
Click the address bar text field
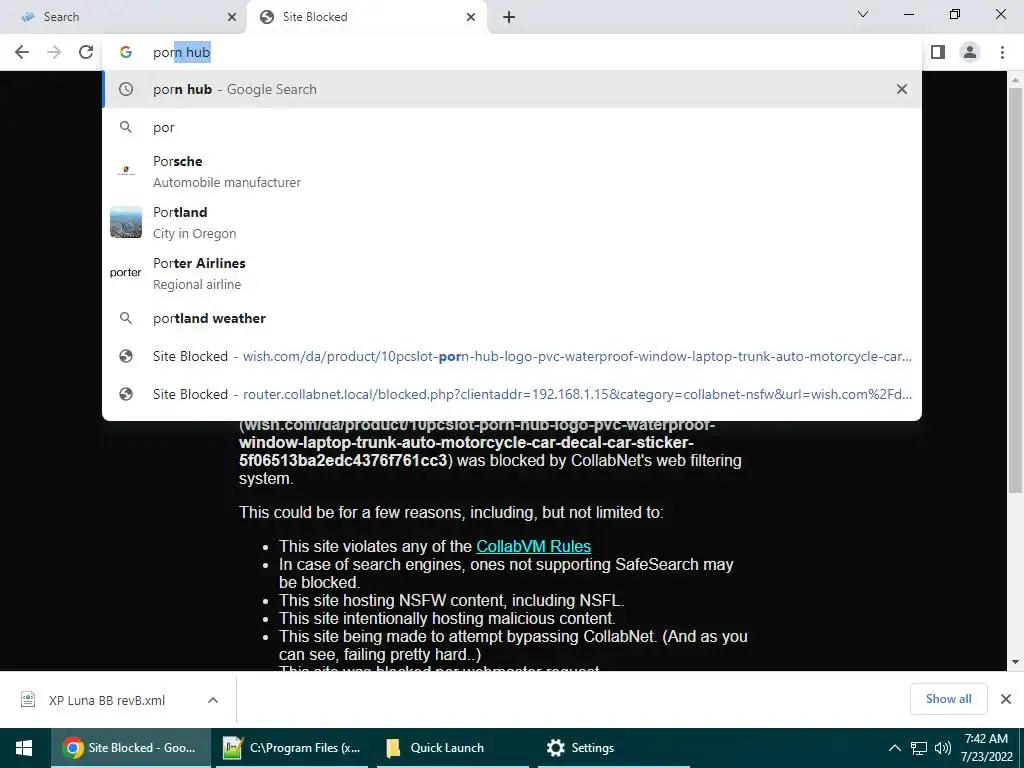512,52
